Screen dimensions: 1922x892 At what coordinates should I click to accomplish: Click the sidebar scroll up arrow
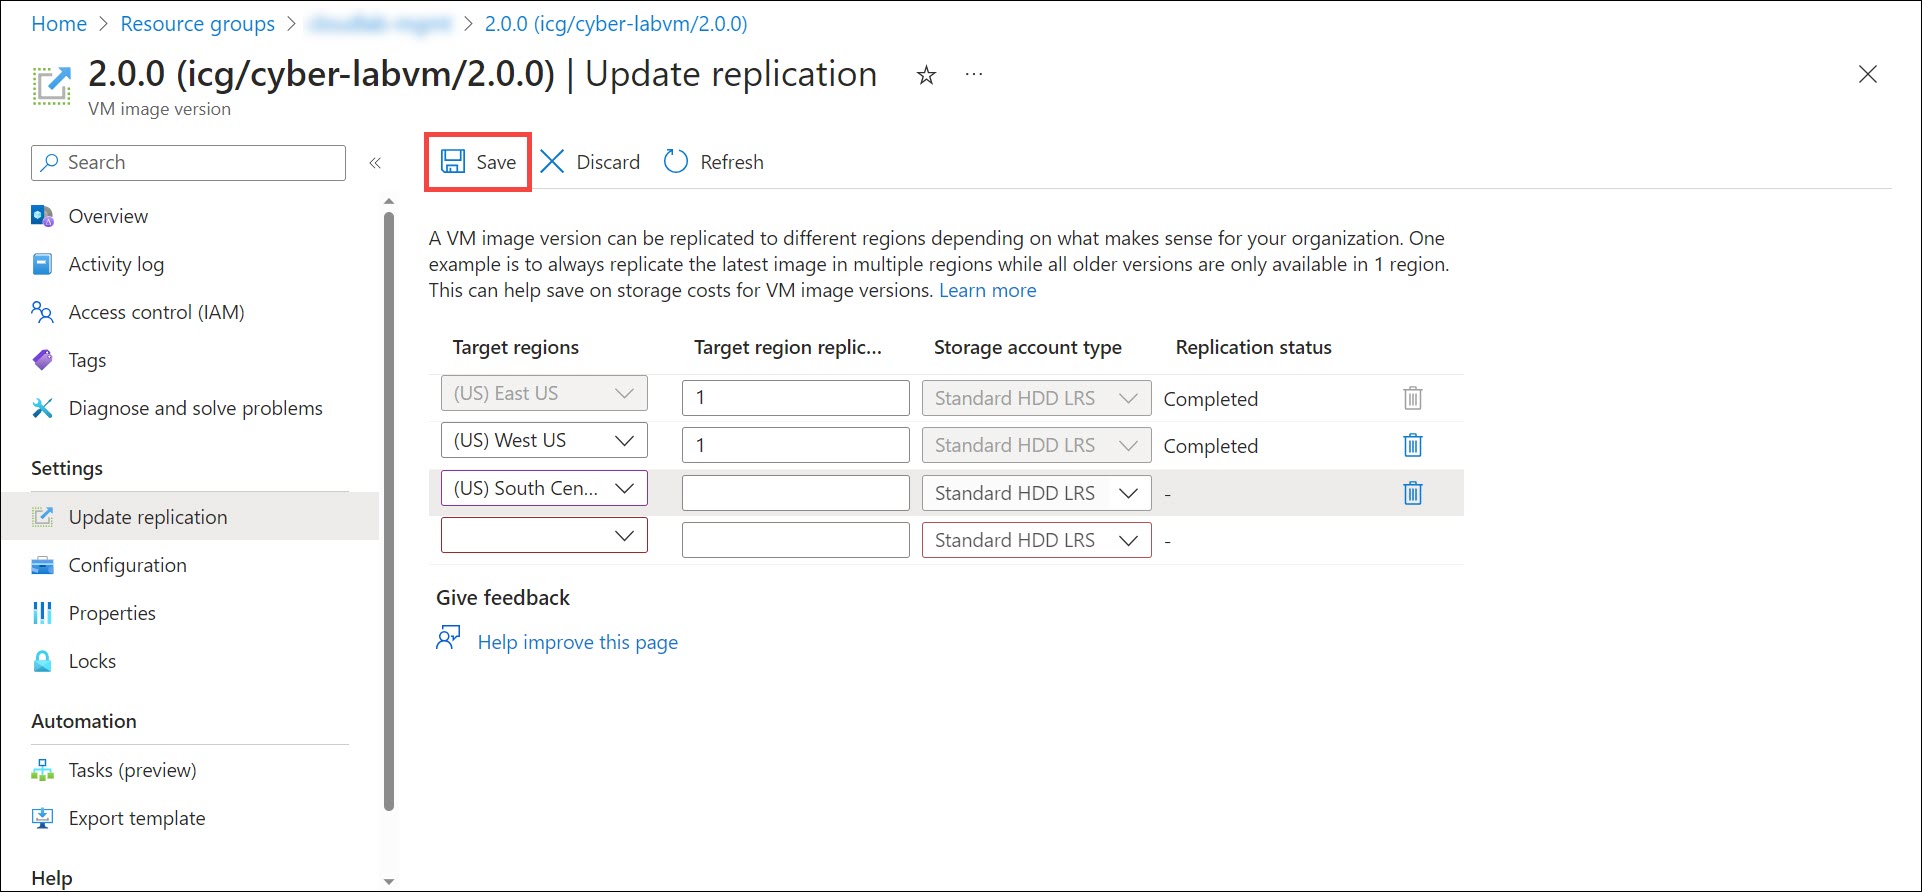pos(389,201)
